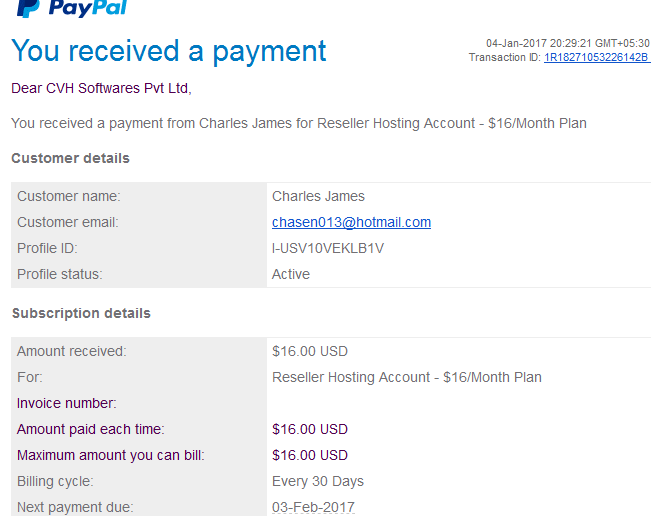
Task: Click the Reseller Hosting Account plan value
Action: point(406,377)
